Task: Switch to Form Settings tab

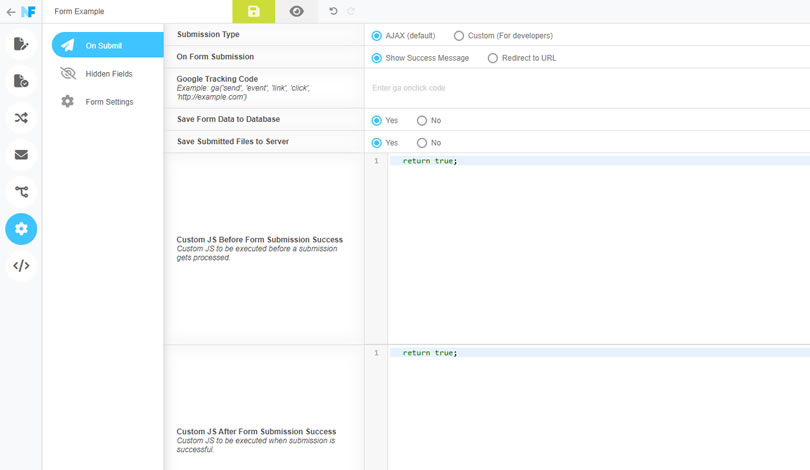Action: 107,102
